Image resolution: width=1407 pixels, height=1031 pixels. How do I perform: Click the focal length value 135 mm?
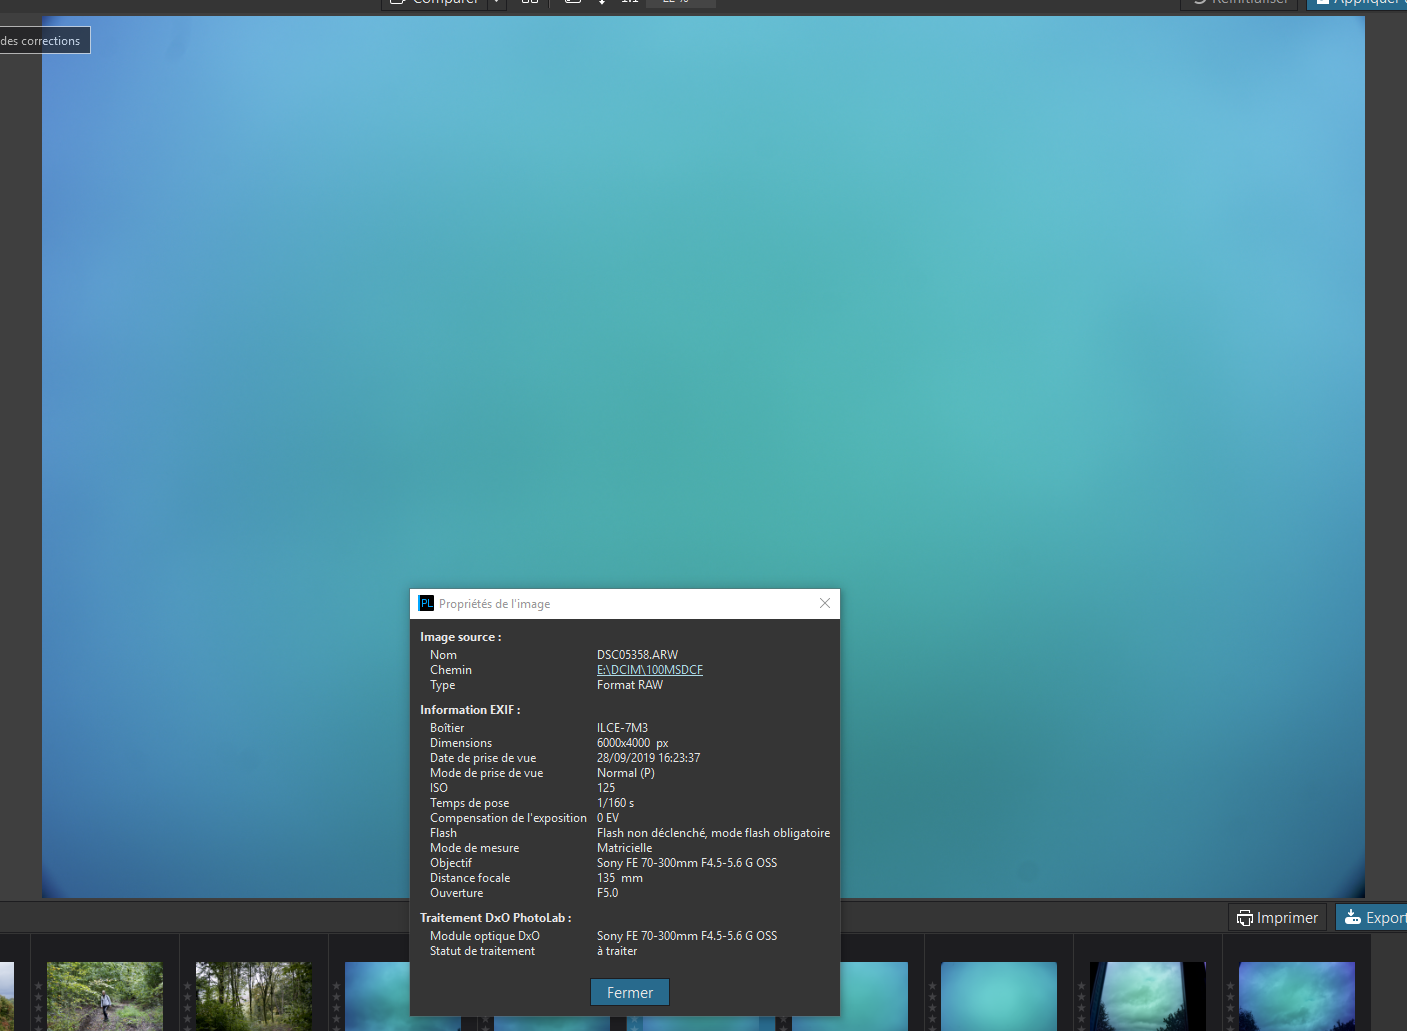coord(620,878)
